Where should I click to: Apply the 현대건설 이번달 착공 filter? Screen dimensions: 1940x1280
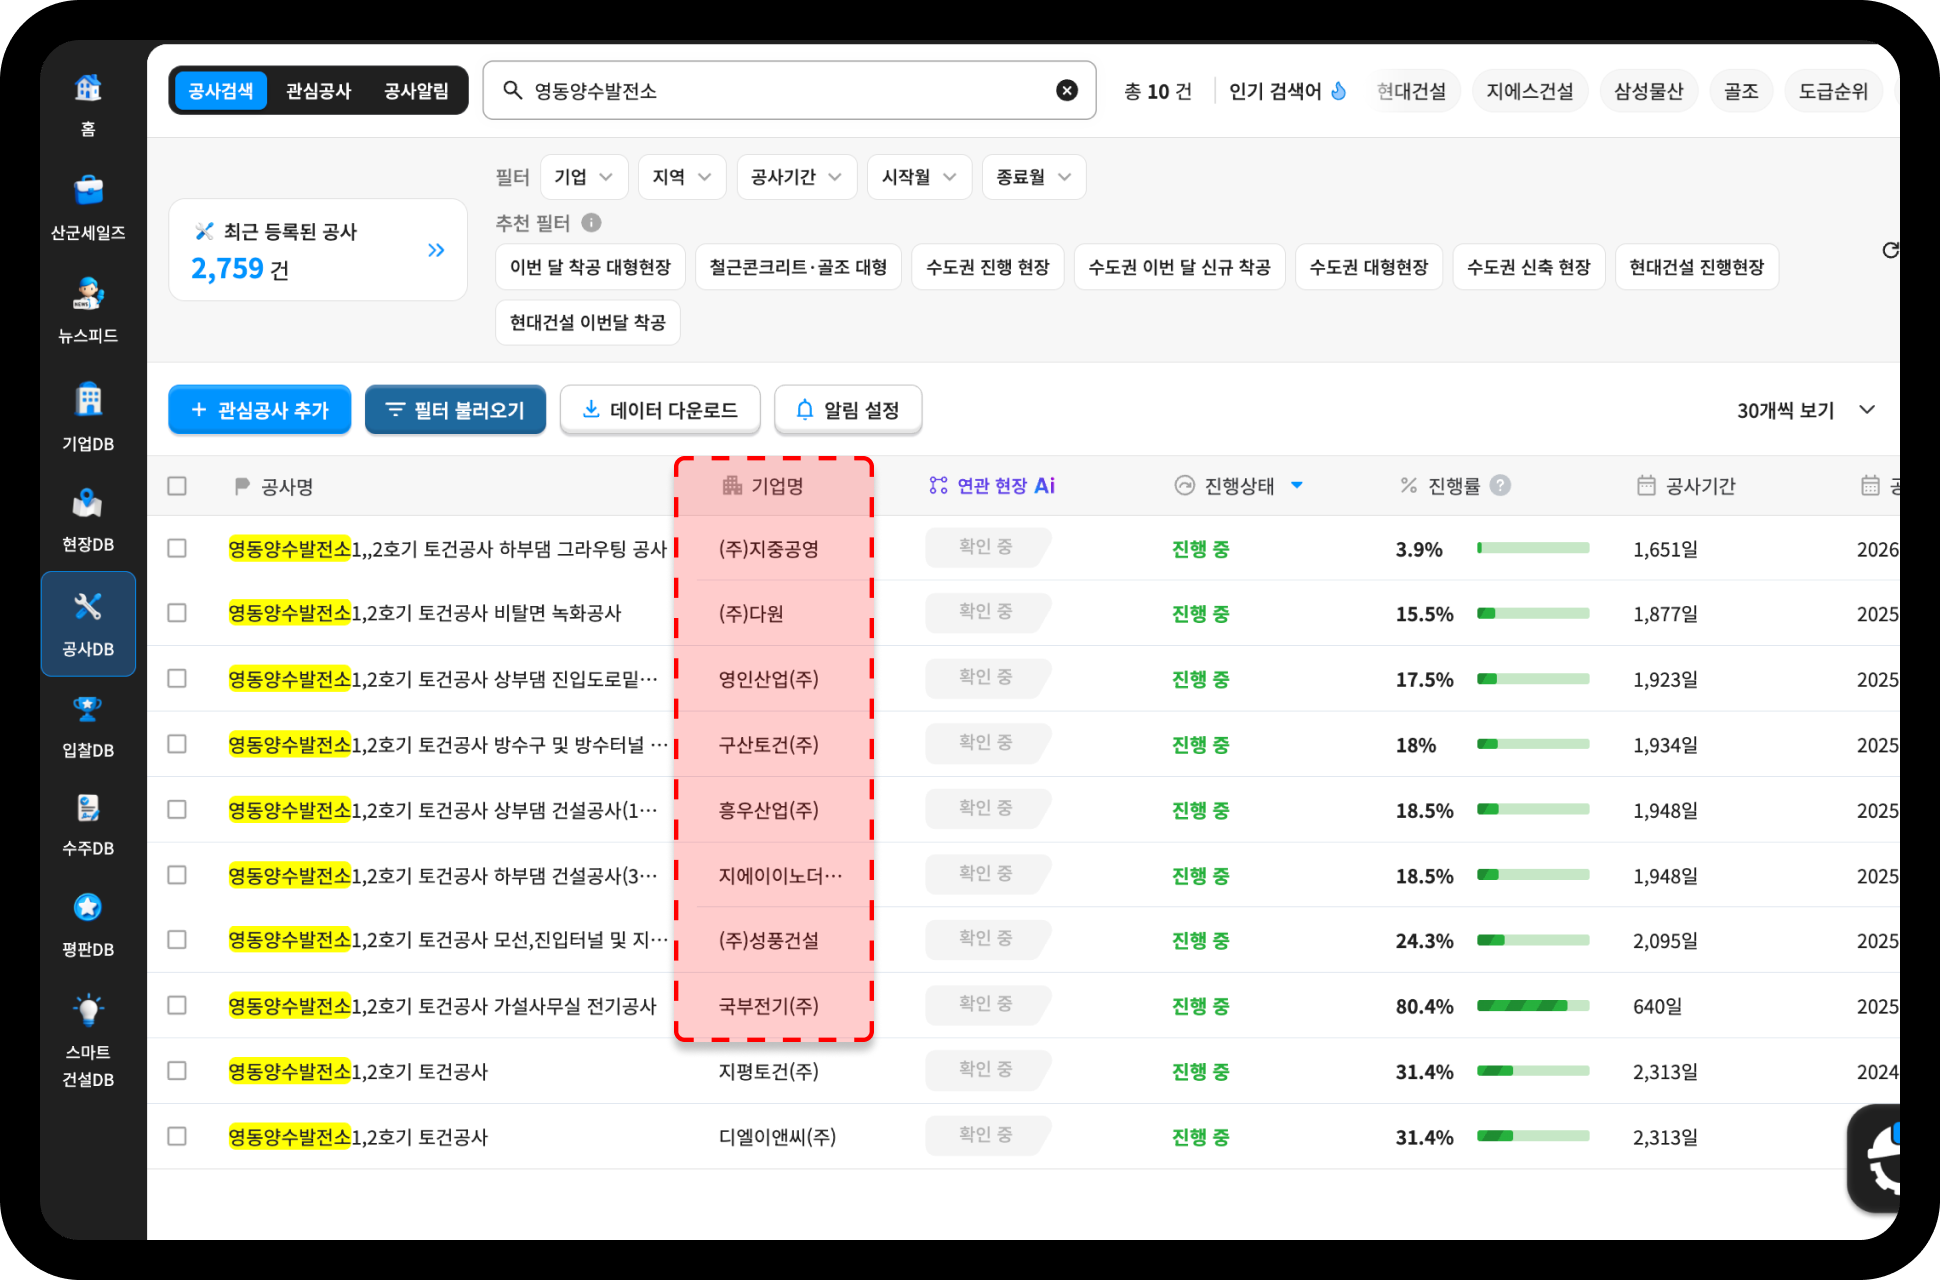coord(588,322)
